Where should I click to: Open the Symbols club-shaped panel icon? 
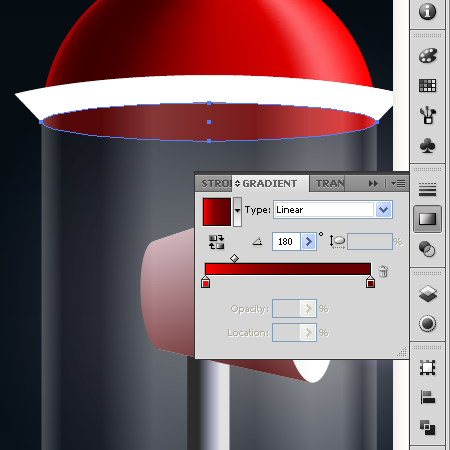click(427, 146)
